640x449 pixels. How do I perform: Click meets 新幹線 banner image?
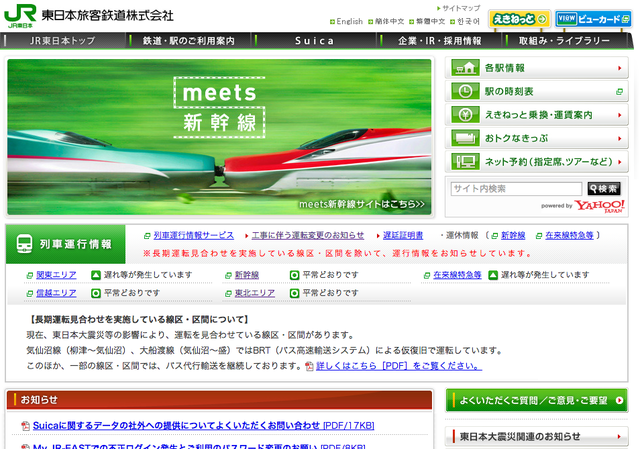pos(219,137)
